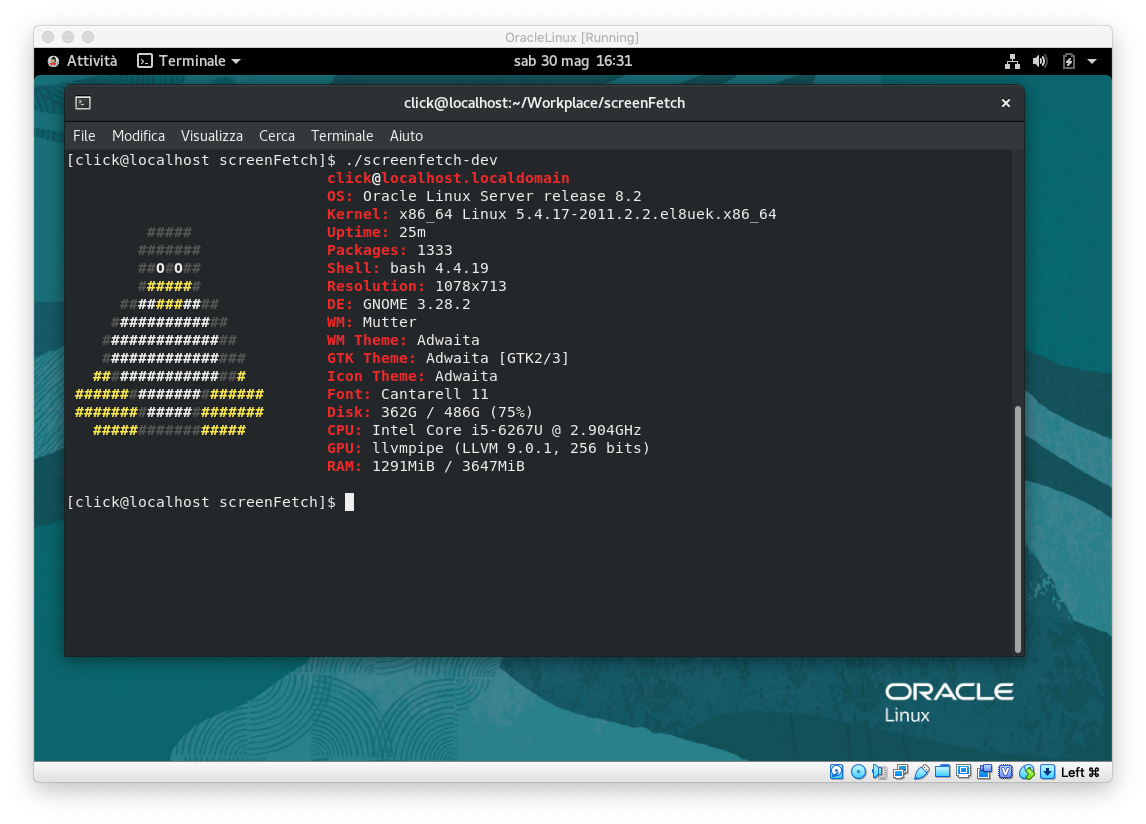Image resolution: width=1146 pixels, height=824 pixels.
Task: Click the Left ⌘ host key indicator
Action: tap(1080, 772)
